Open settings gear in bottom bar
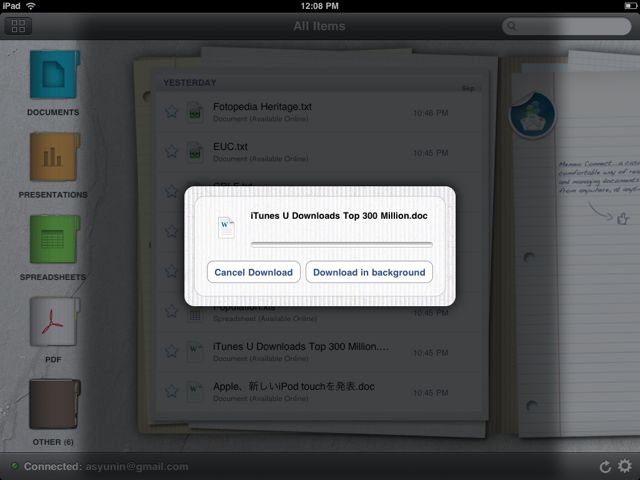This screenshot has width=640, height=480. [624, 466]
